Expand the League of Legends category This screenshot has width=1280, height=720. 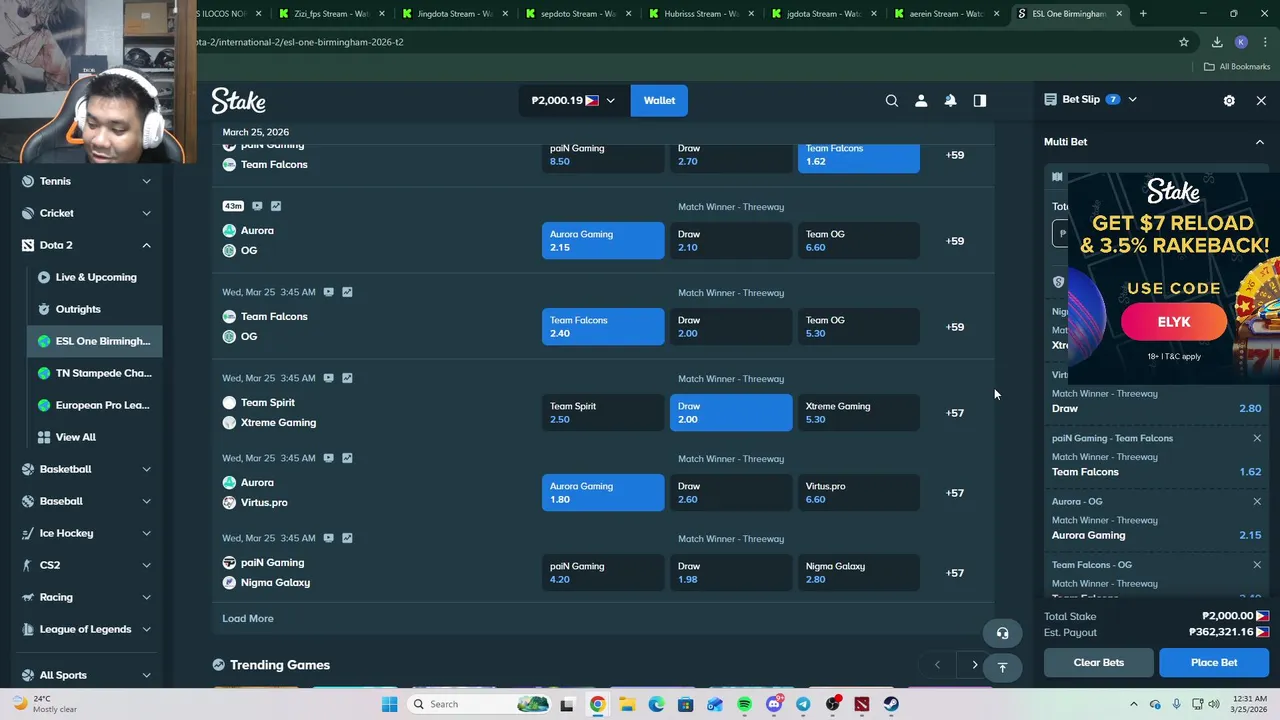click(146, 629)
